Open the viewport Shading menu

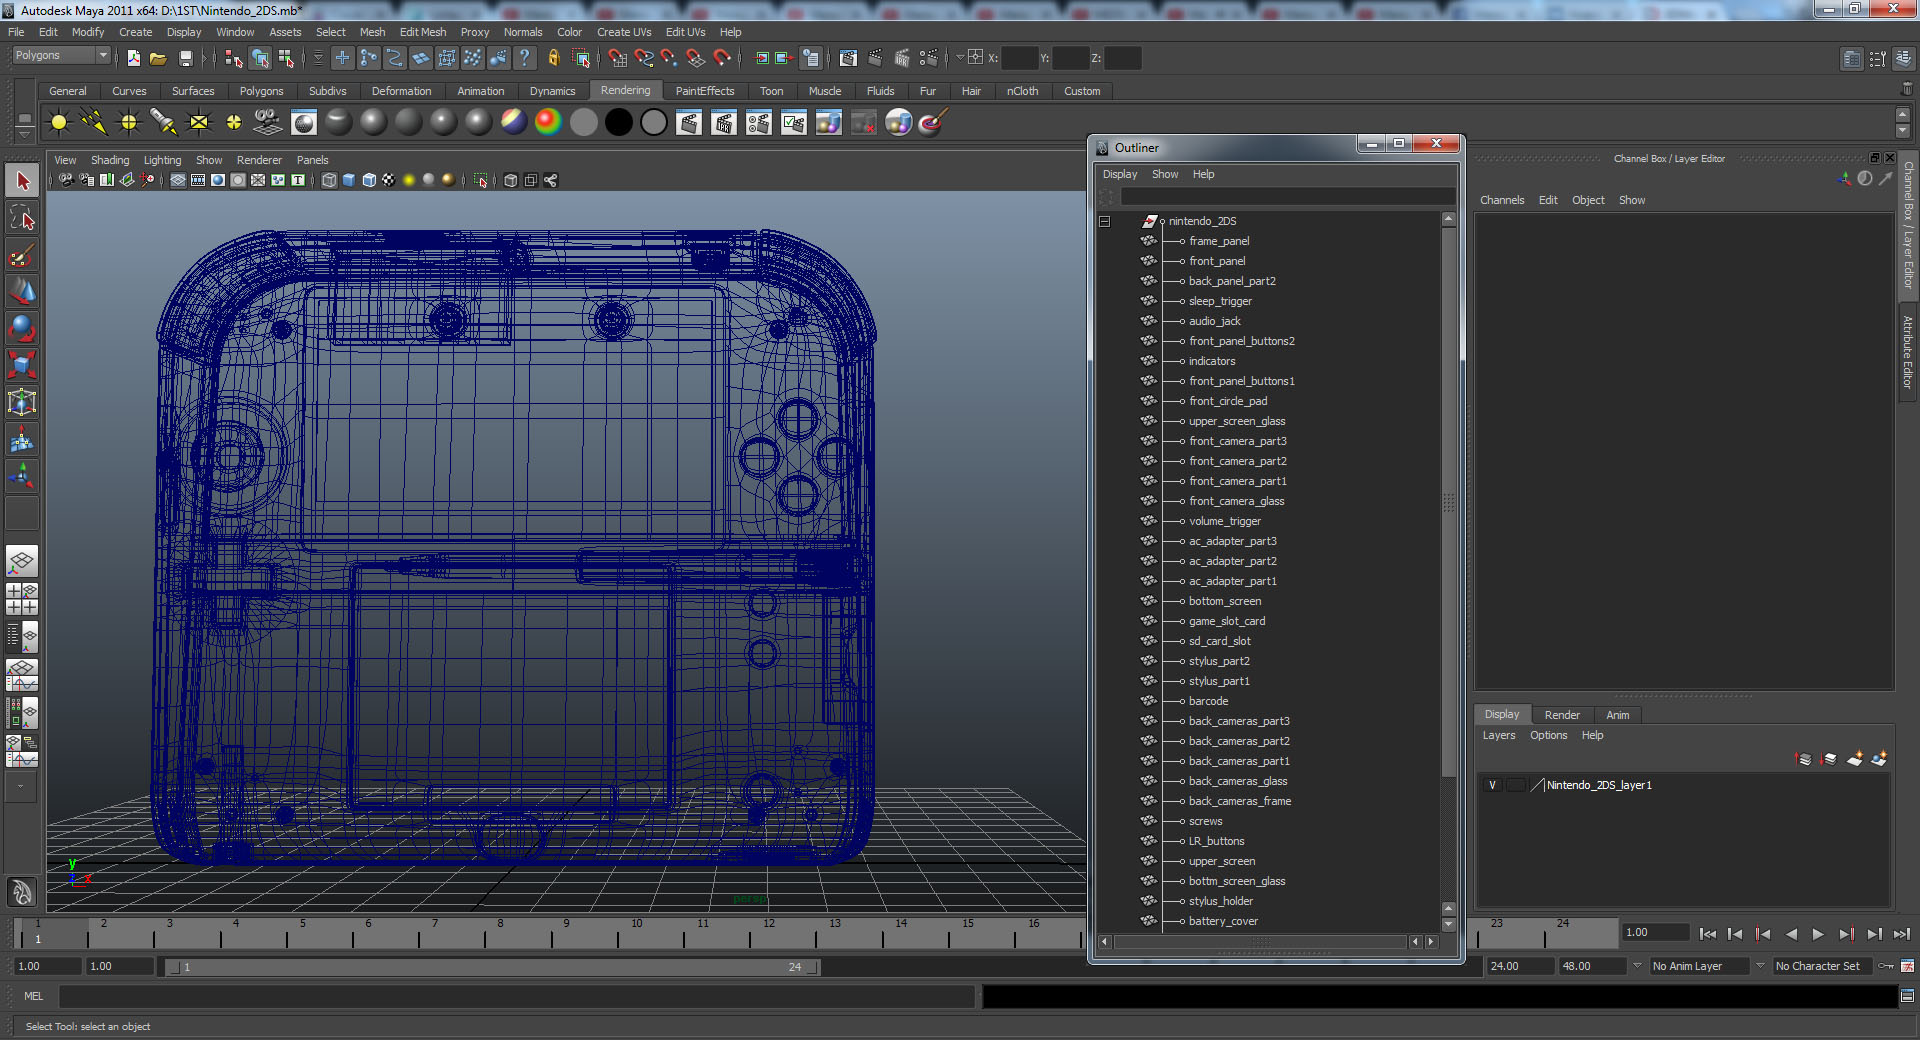click(x=110, y=160)
